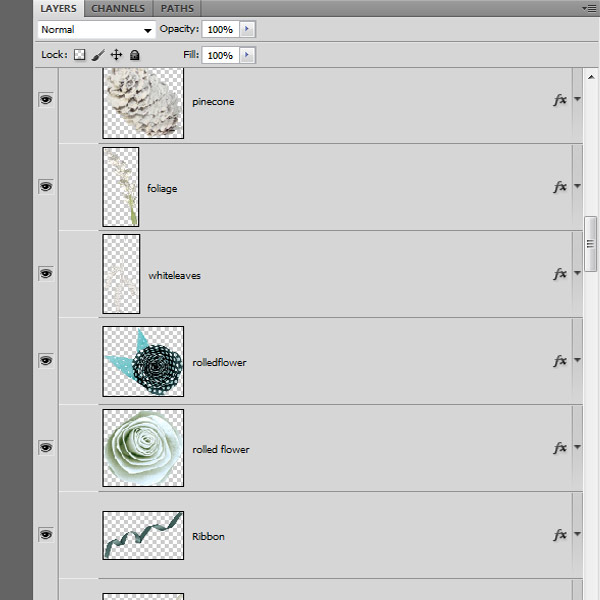Click the fx icon on rolledflower layer

[x=560, y=360]
